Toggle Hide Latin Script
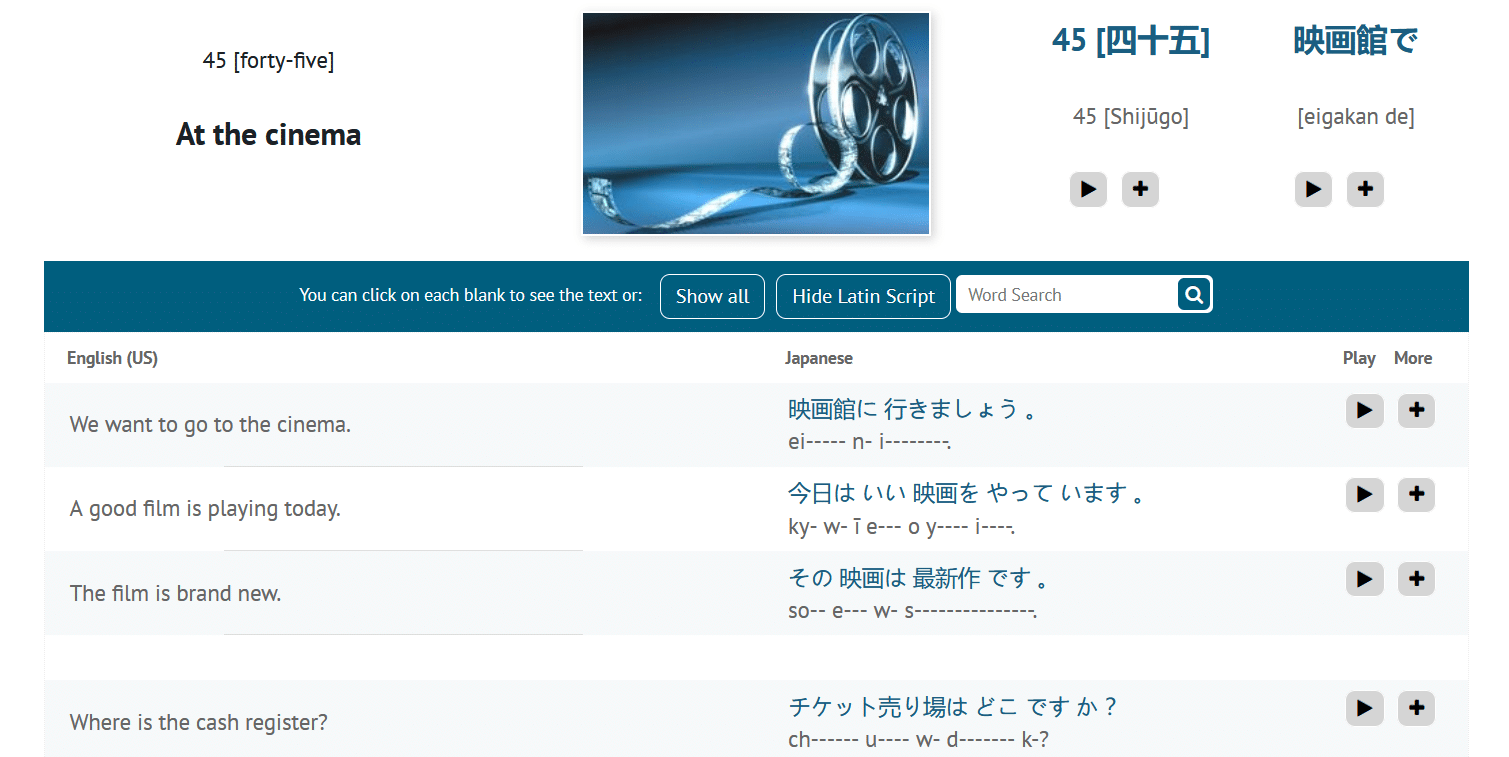1509x757 pixels. 863,296
